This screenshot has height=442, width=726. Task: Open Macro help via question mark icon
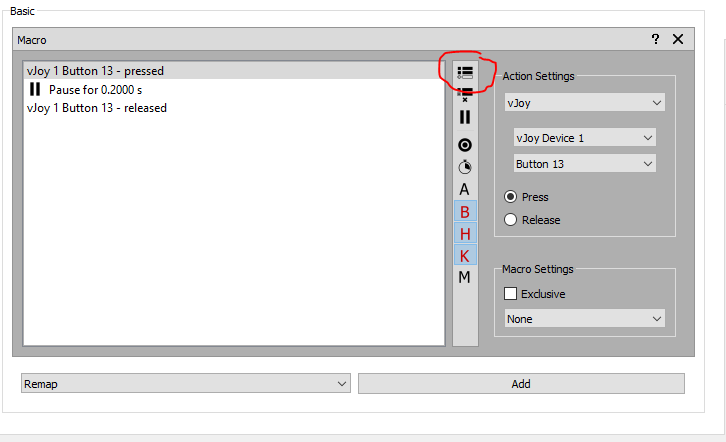tap(655, 39)
